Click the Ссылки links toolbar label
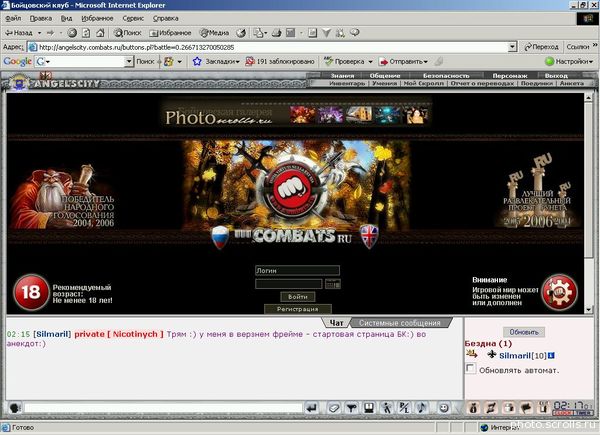Viewport: 600px width, 435px height. (578, 47)
